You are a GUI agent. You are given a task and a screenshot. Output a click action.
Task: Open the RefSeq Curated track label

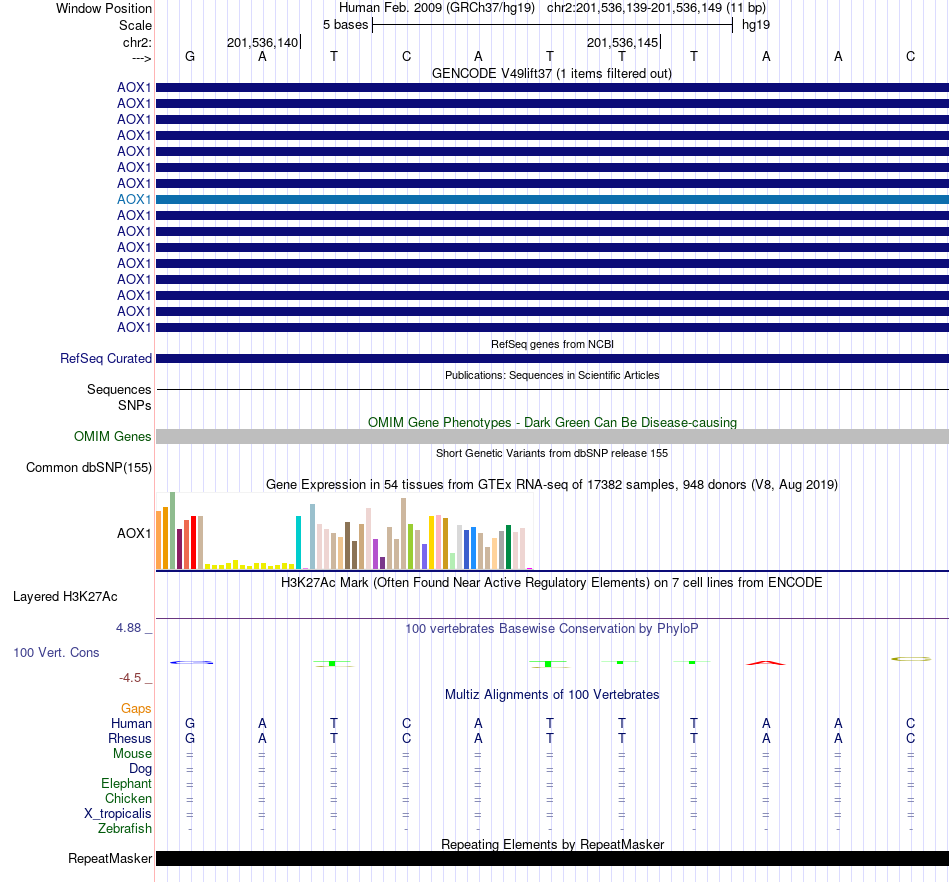click(106, 359)
